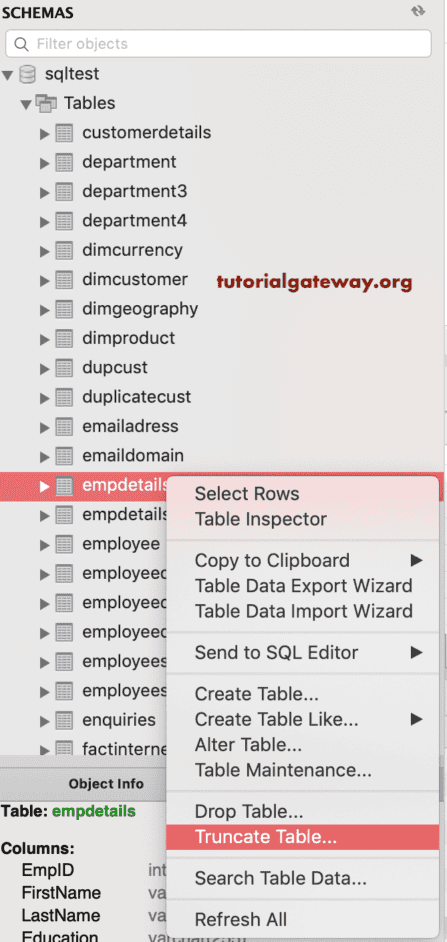Expand the department table node
The height and width of the screenshot is (942, 447).
click(44, 163)
